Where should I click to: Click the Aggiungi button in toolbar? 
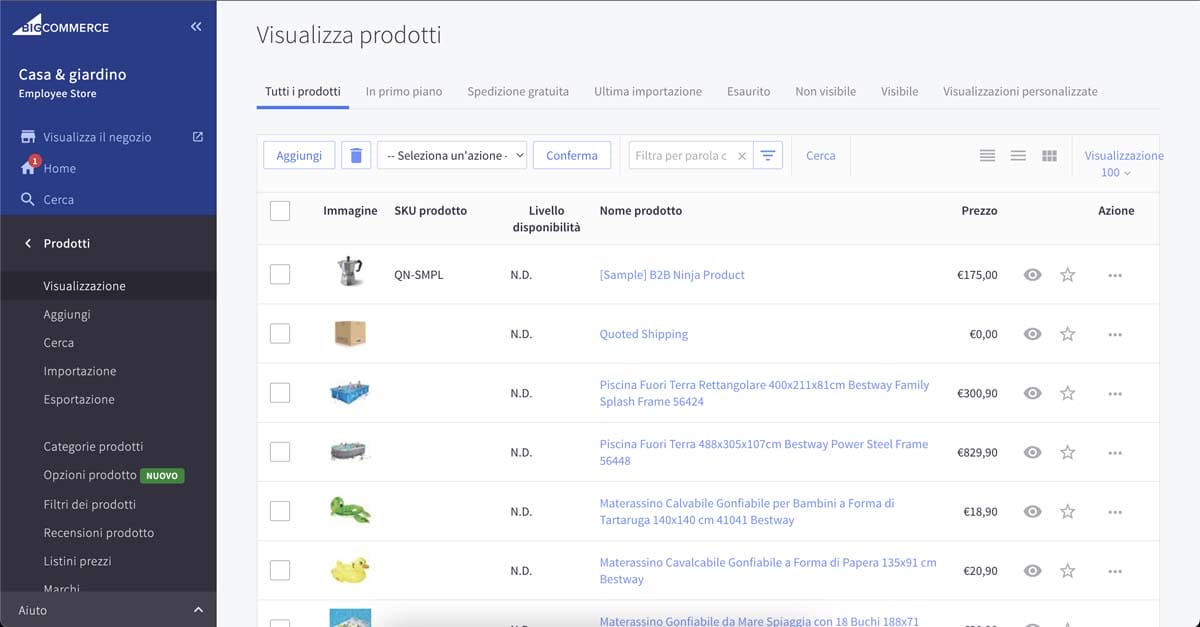[x=299, y=155]
